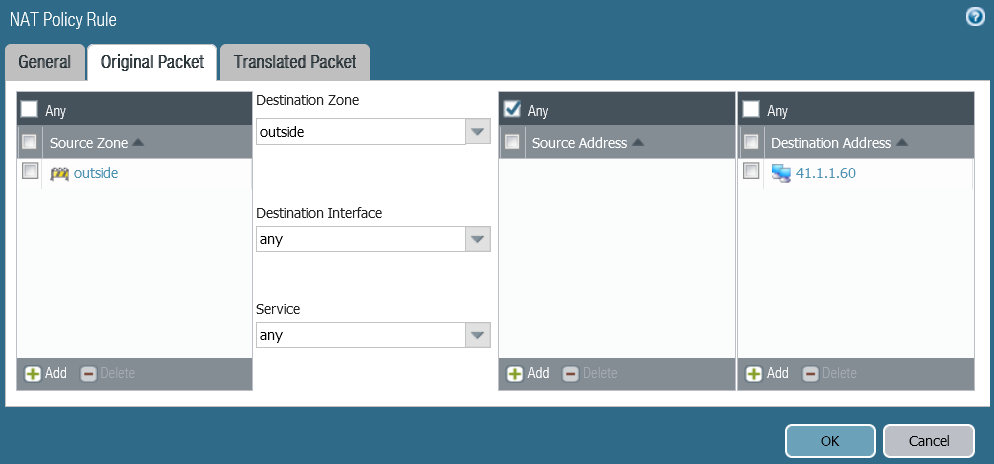Enable the Any checkbox for Source Zone
The height and width of the screenshot is (464, 994).
click(x=30, y=109)
